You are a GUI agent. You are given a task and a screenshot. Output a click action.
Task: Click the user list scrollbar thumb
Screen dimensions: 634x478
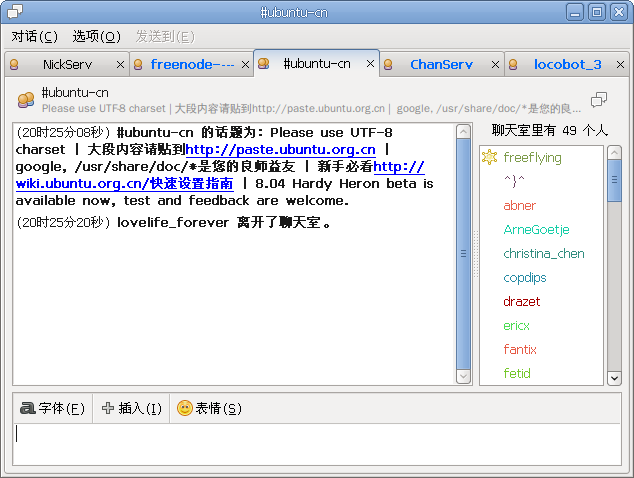tap(615, 181)
